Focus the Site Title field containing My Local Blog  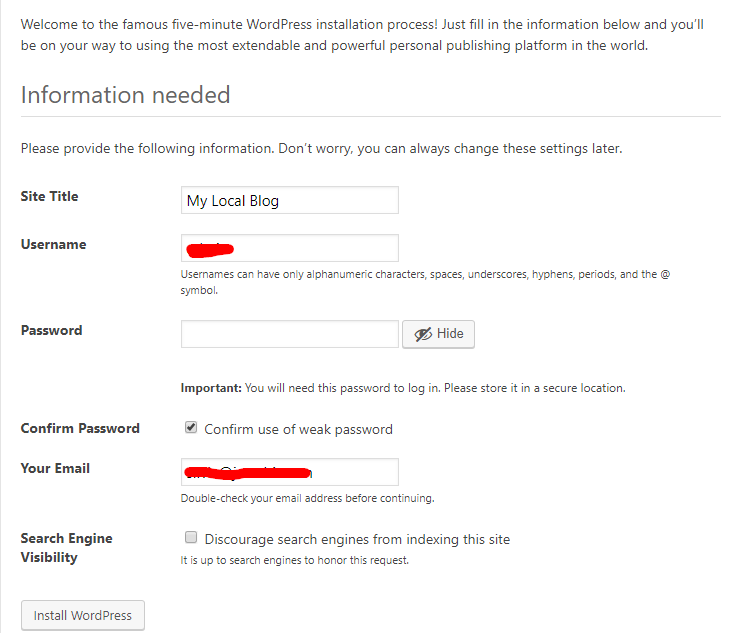coord(290,200)
